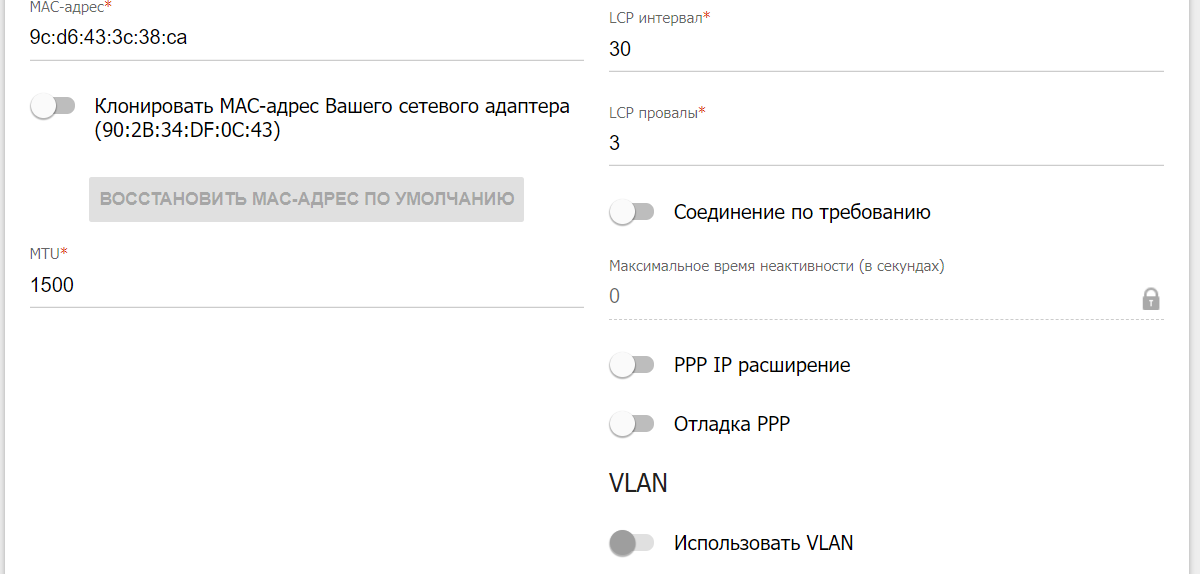
Task: Turn on the PPP IP расширение switch
Action: 632,366
